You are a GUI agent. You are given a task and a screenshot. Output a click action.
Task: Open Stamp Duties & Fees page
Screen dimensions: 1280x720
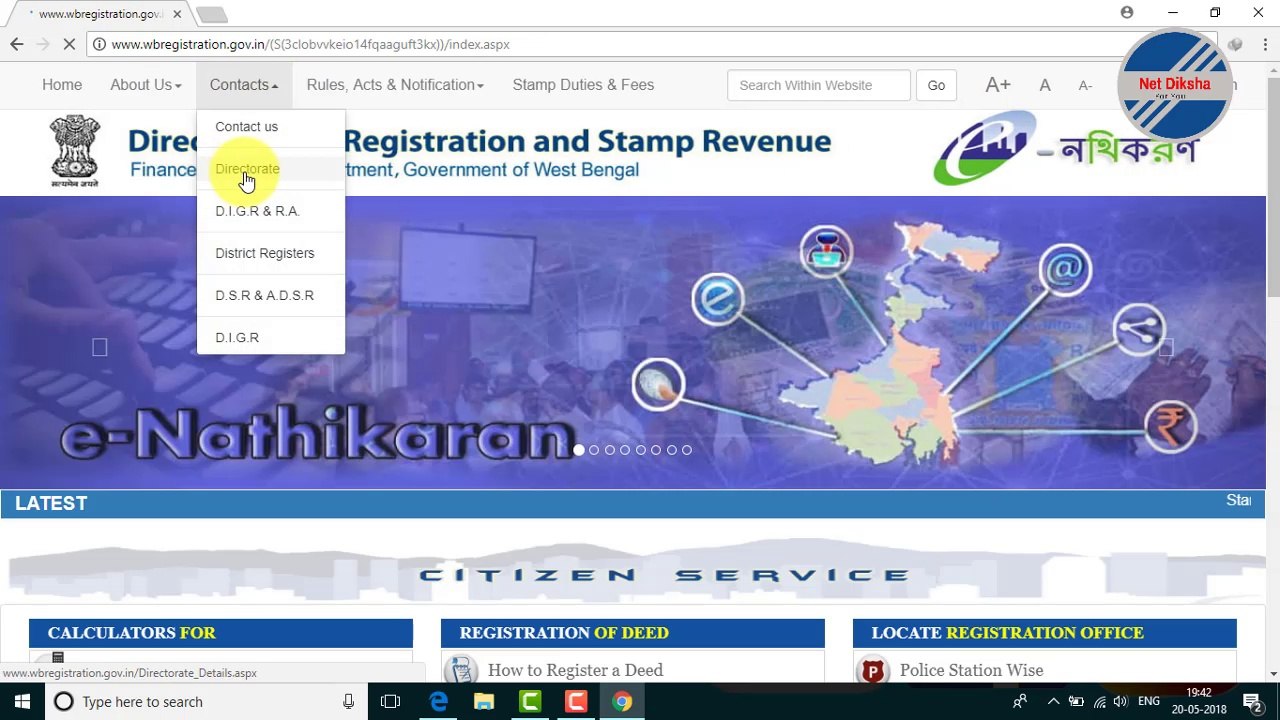pyautogui.click(x=583, y=85)
